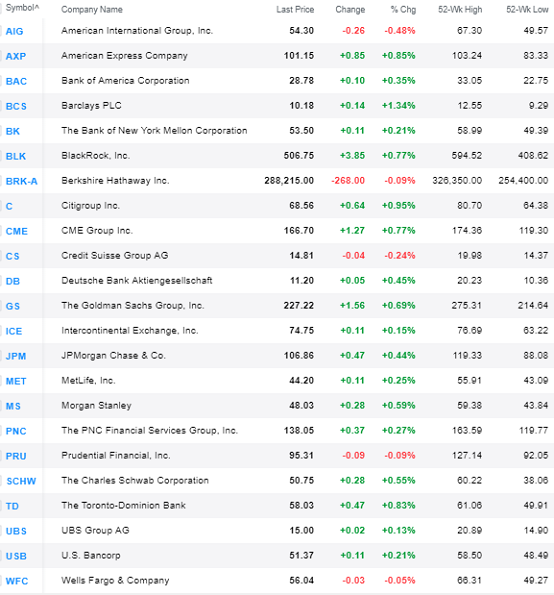Open the JPM symbol link
The image size is (554, 595).
pyautogui.click(x=16, y=356)
